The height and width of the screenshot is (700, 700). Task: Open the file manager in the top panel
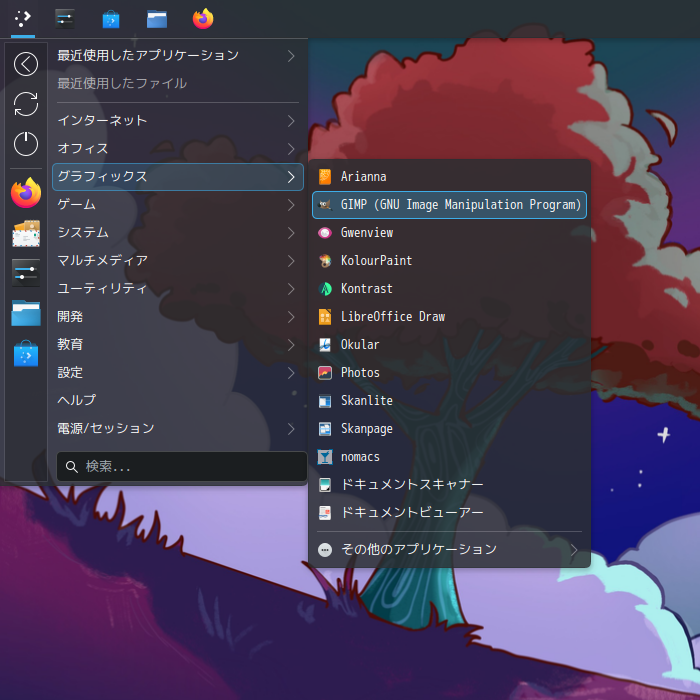(x=157, y=19)
